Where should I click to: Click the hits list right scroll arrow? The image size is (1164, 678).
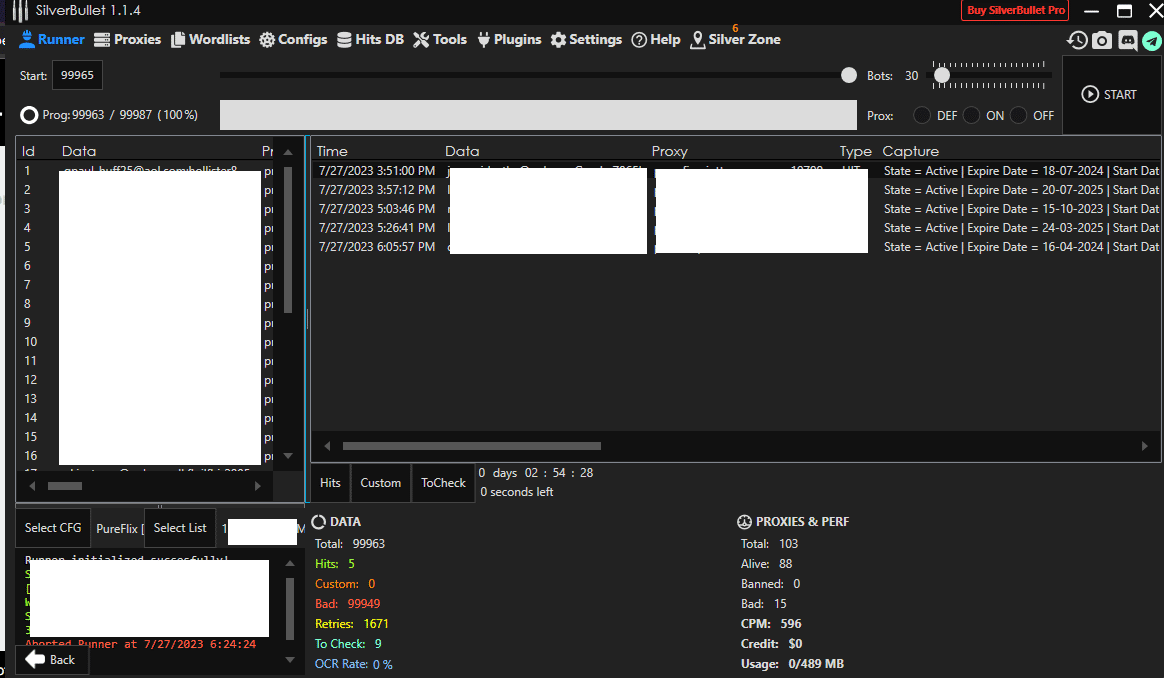1144,446
